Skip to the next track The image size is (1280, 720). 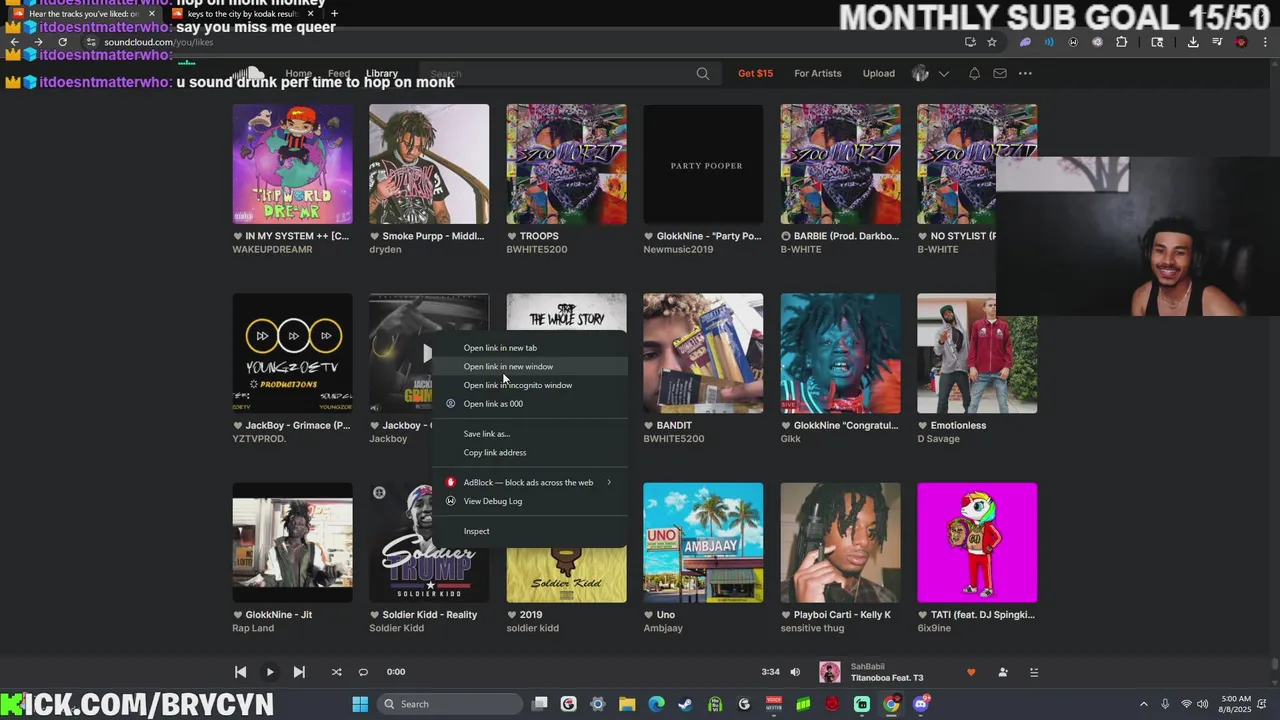point(299,672)
